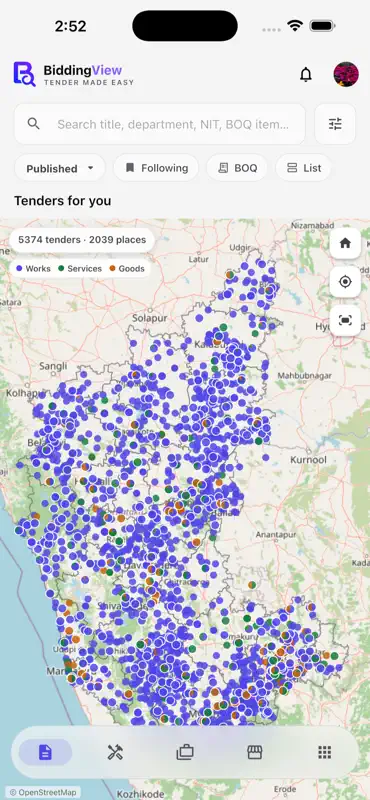Screen dimensions: 370x800
Task: Open the grid more-apps tab
Action: (x=325, y=752)
